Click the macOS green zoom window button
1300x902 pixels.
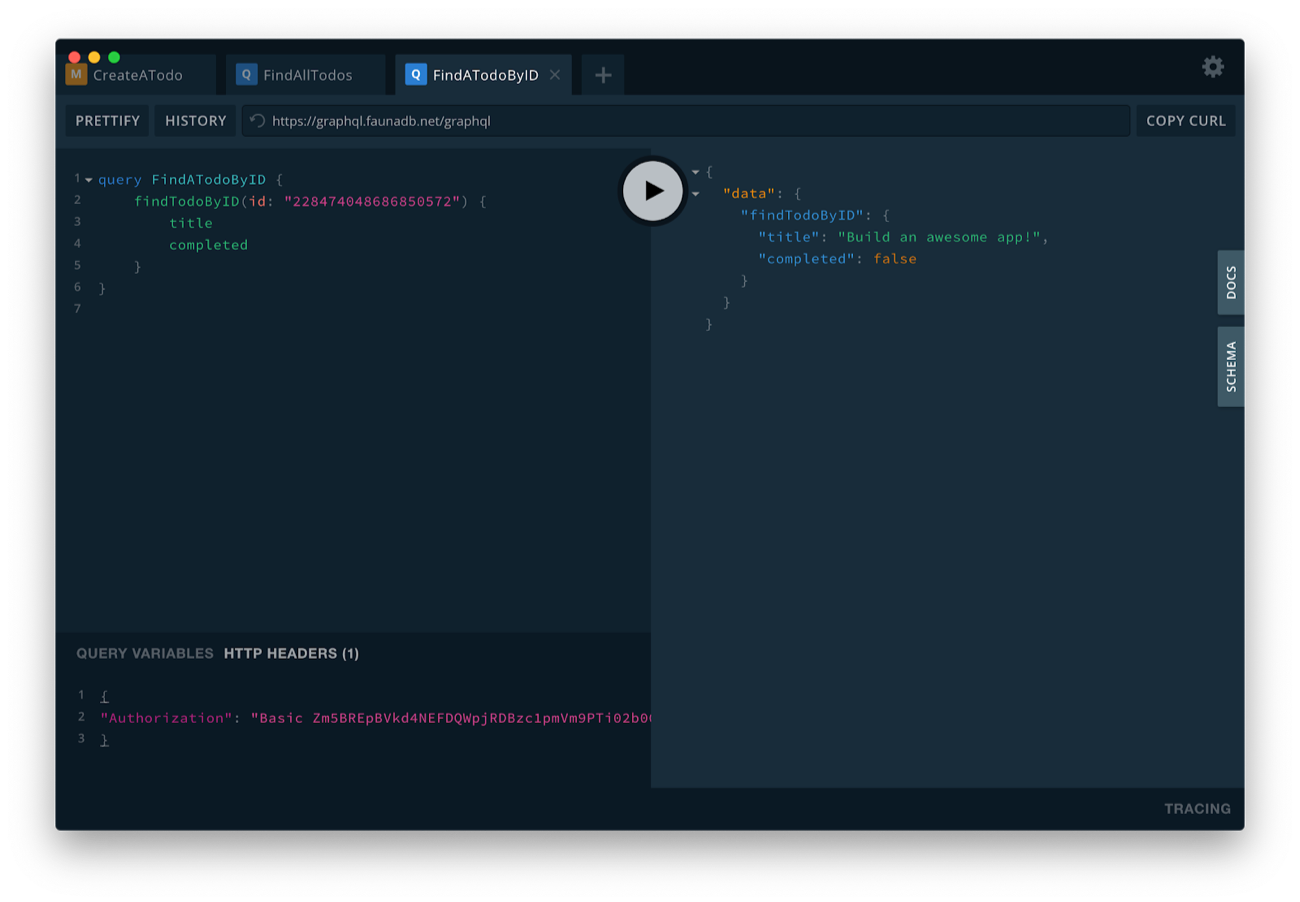point(114,57)
